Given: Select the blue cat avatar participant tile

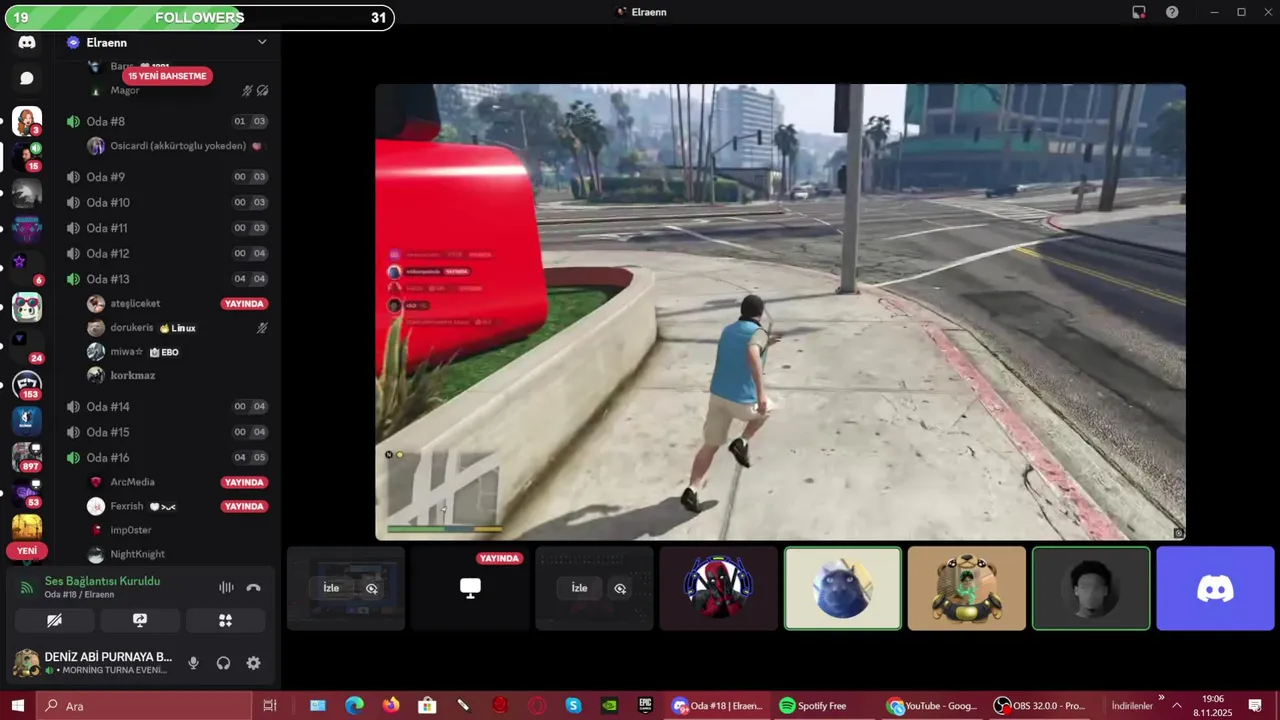Looking at the screenshot, I should click(x=842, y=588).
